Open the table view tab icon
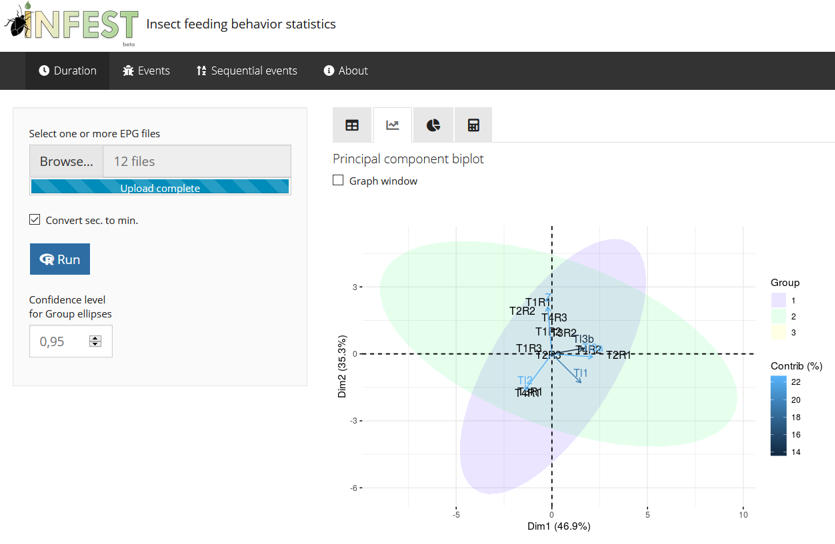Screen dimensions: 835x544 tap(352, 125)
